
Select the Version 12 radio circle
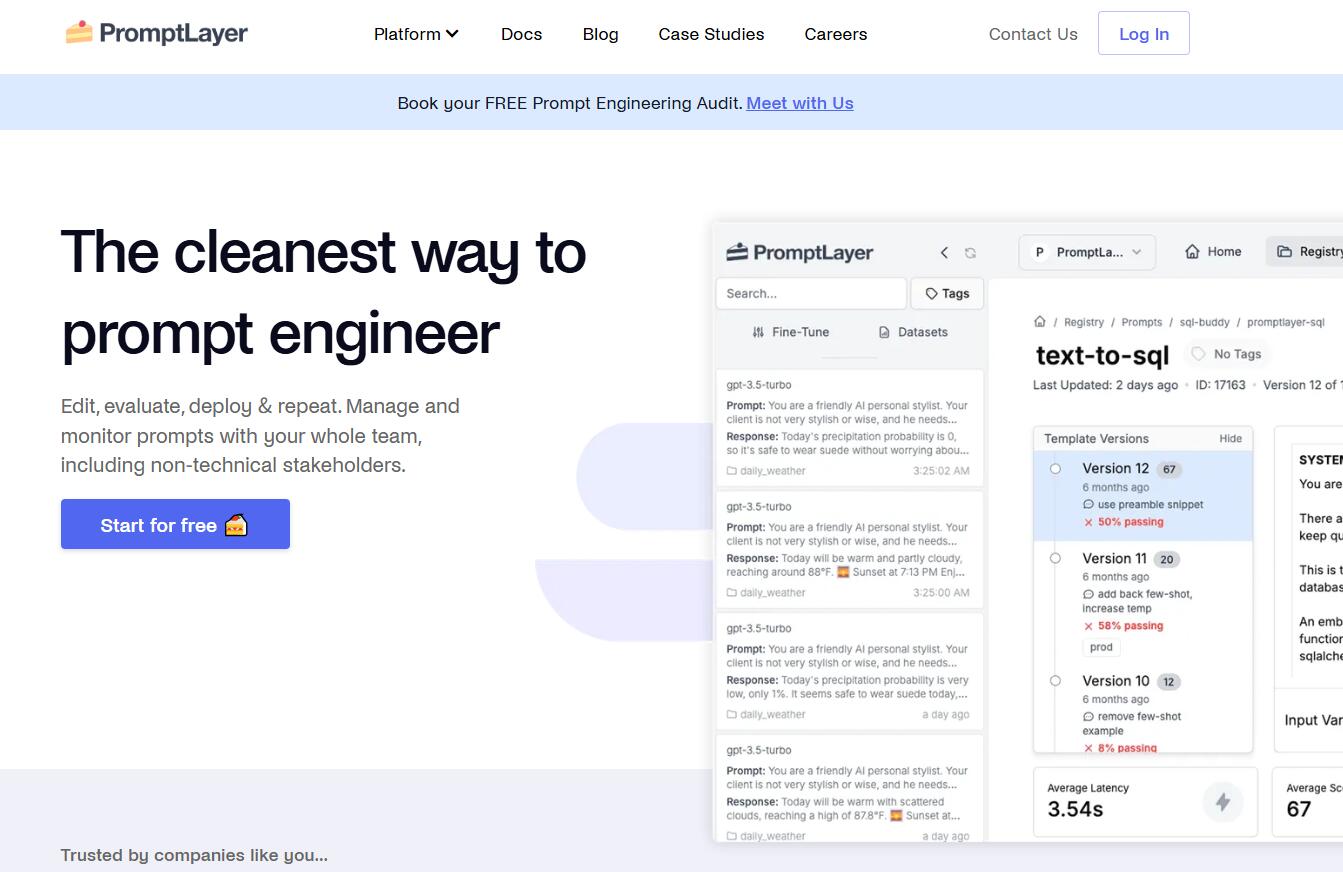pos(1055,468)
